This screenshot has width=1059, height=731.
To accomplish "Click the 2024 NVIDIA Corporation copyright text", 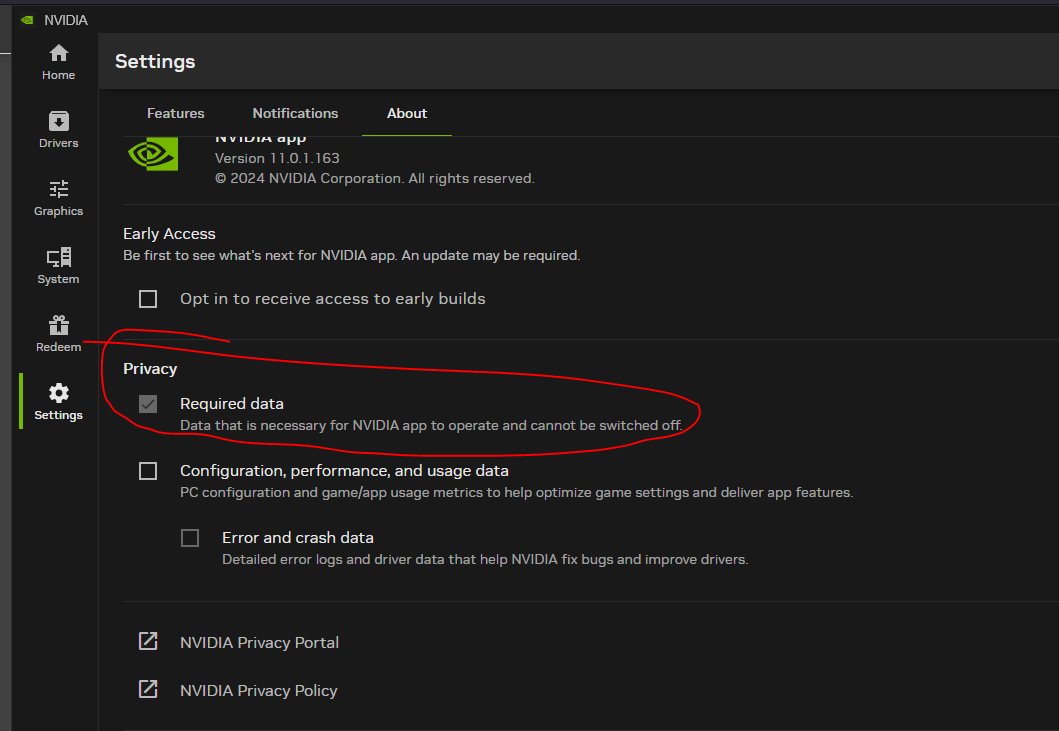I will [375, 178].
